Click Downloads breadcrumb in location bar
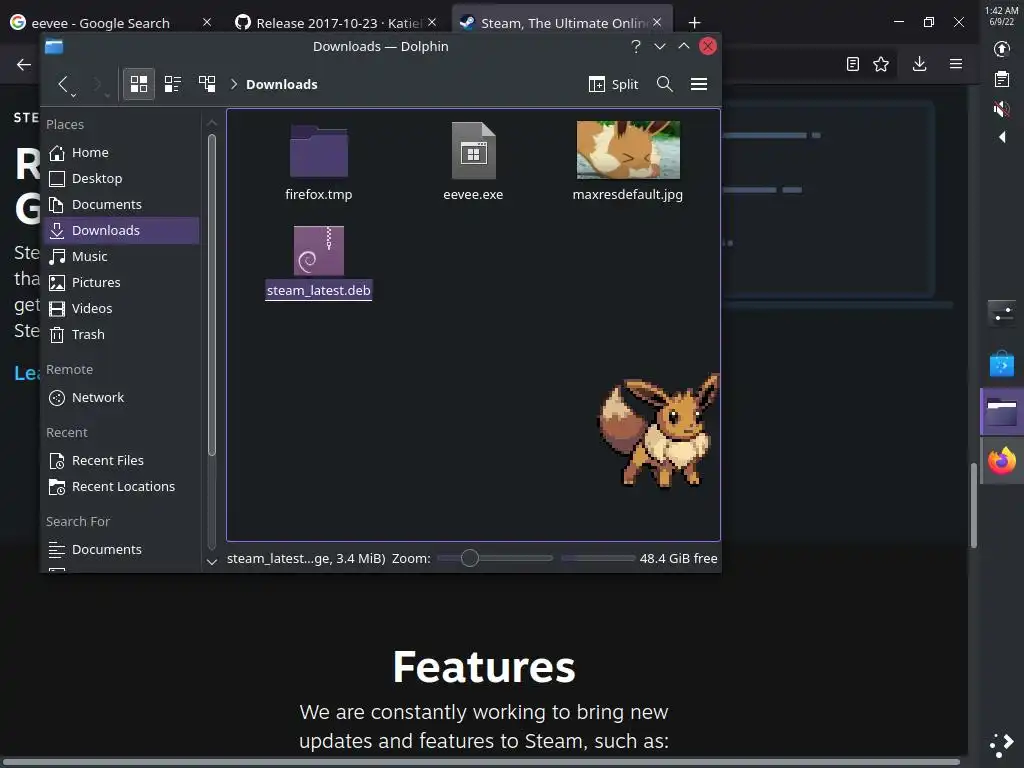The height and width of the screenshot is (768, 1024). (x=281, y=84)
